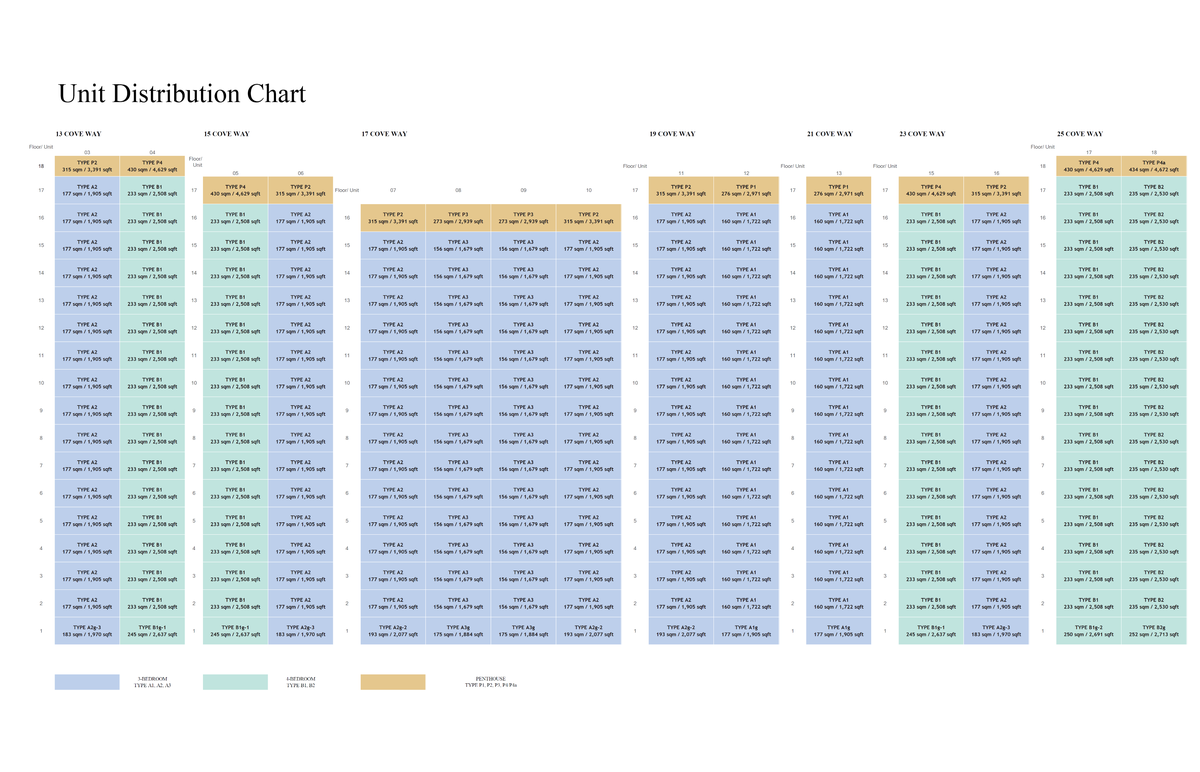1200x772 pixels.
Task: Select the 17 COVE WAY heading
Action: click(384, 133)
